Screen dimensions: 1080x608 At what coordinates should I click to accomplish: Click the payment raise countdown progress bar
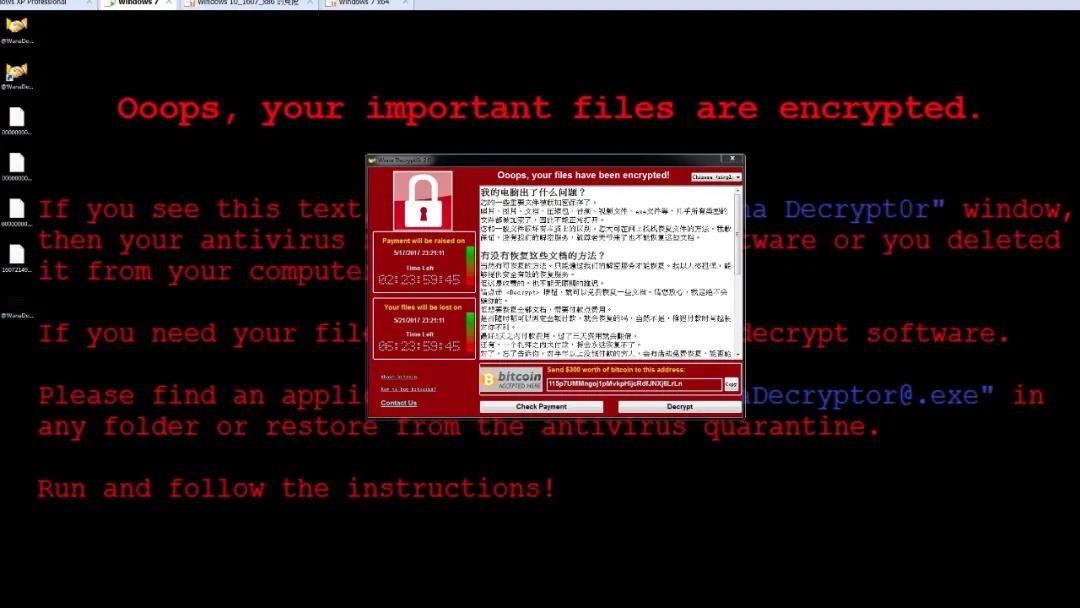470,266
